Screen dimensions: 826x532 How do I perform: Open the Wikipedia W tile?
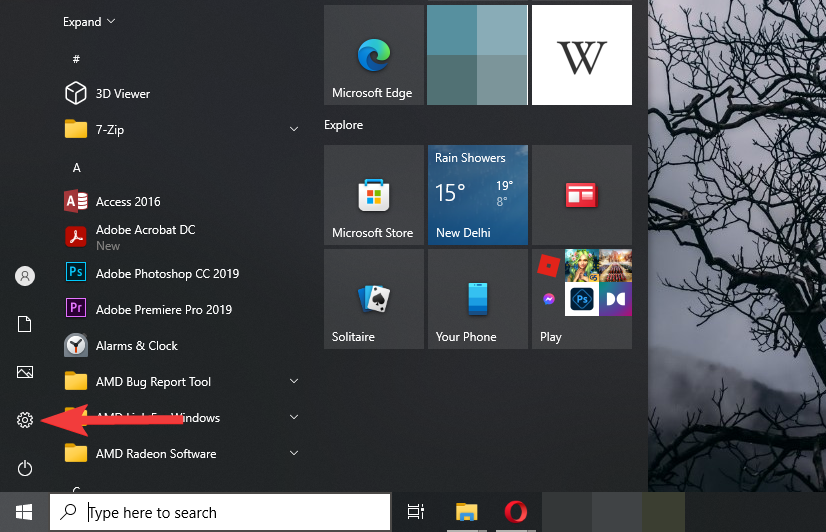pos(582,55)
